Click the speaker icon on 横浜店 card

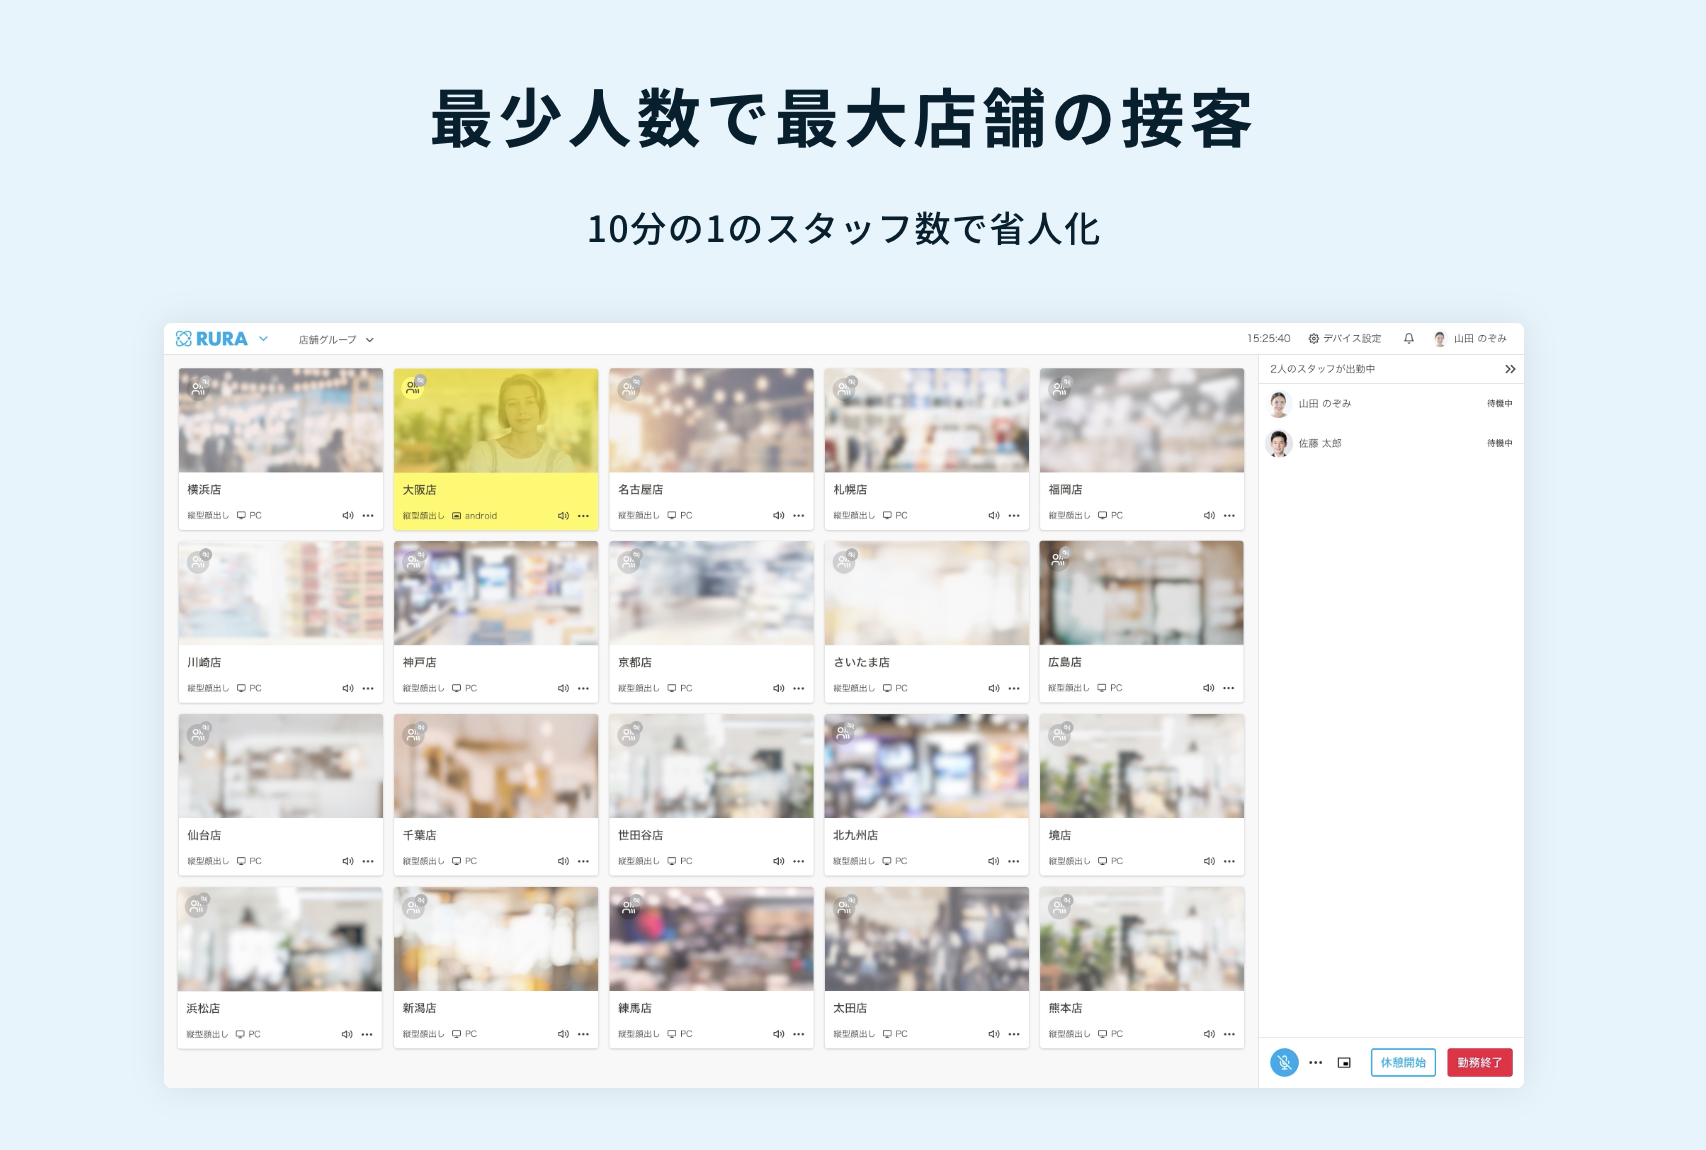[348, 516]
